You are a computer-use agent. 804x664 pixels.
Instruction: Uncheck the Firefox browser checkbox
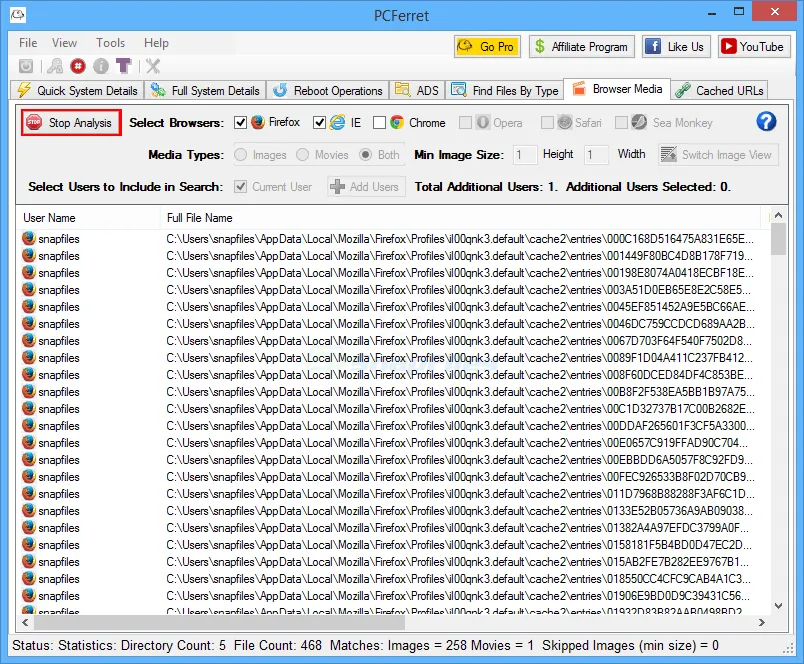click(x=240, y=123)
